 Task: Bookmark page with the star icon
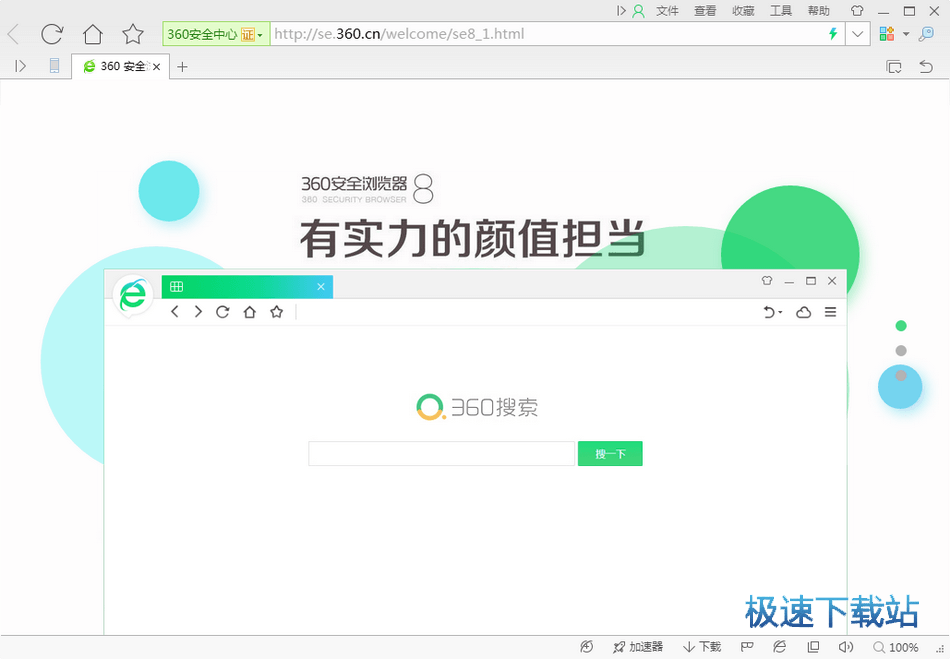coord(133,34)
